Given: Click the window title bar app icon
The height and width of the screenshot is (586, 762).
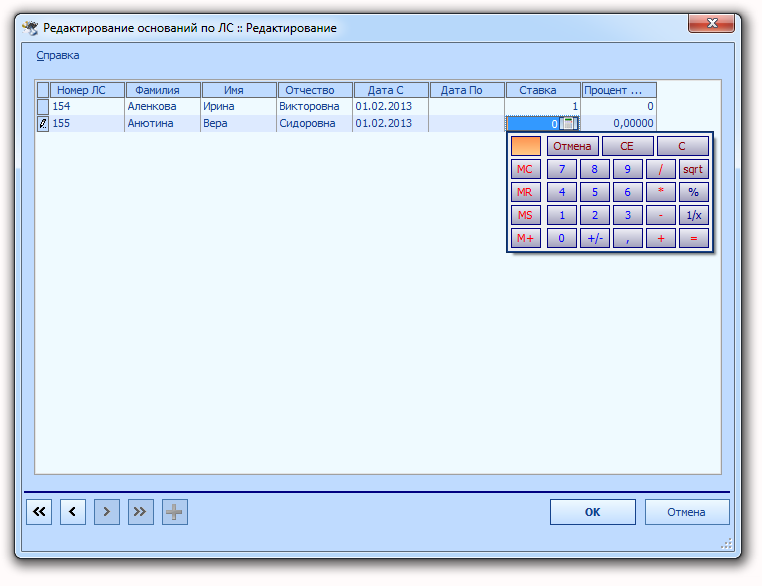Looking at the screenshot, I should tap(30, 28).
